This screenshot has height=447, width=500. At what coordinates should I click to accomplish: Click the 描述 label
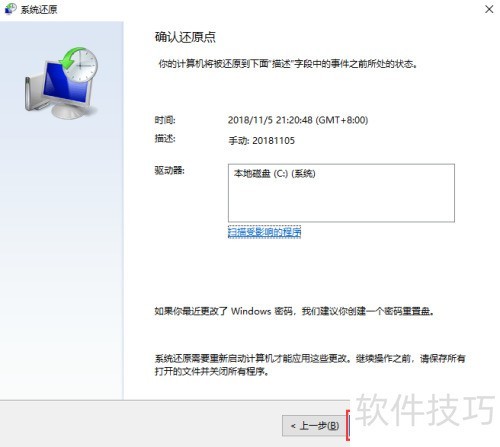(165, 138)
